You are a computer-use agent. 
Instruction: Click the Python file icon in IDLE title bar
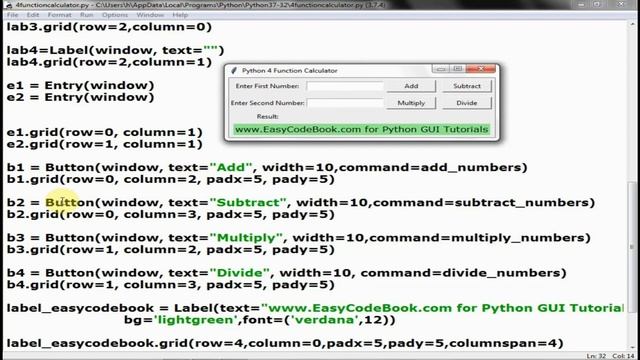tap(9, 5)
